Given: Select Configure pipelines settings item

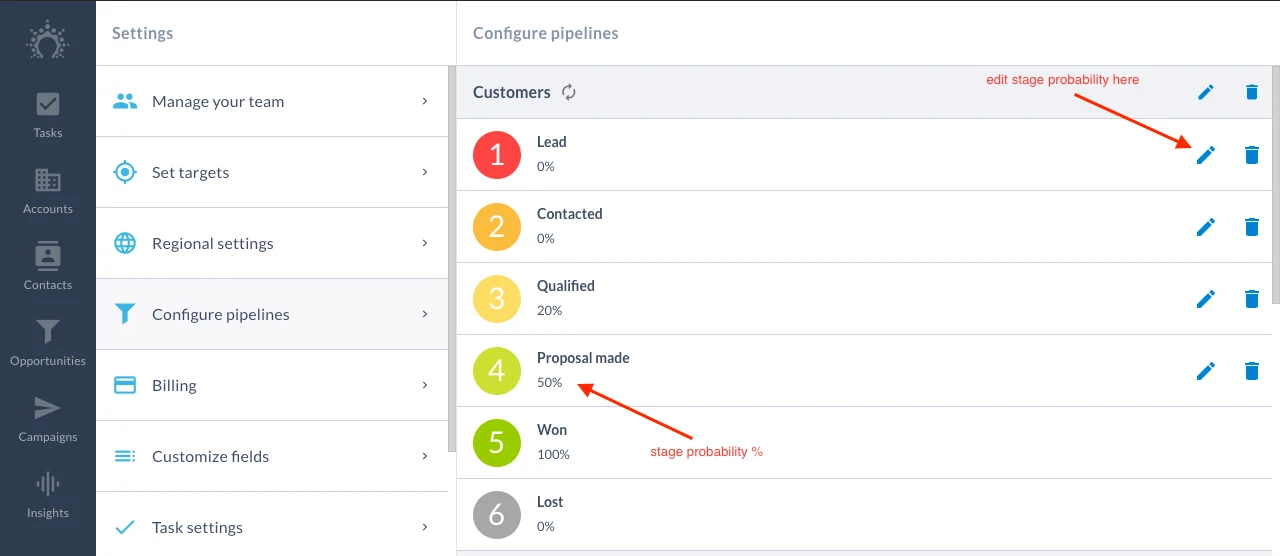Looking at the screenshot, I should point(272,314).
